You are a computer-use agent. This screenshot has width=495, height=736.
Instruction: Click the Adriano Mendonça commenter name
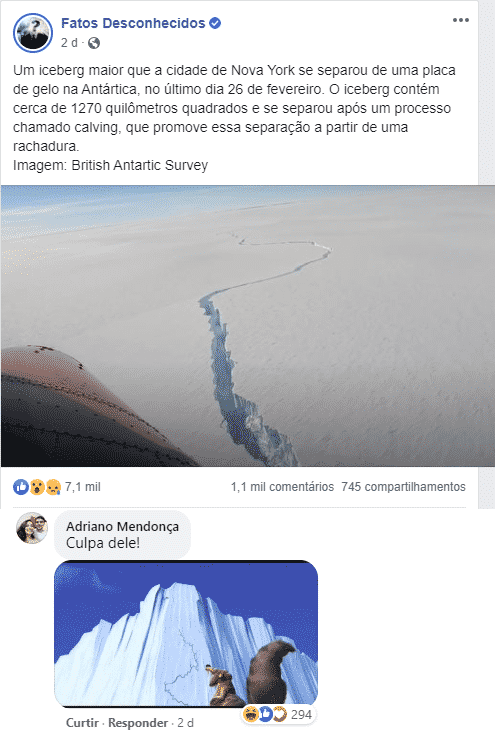pos(122,527)
